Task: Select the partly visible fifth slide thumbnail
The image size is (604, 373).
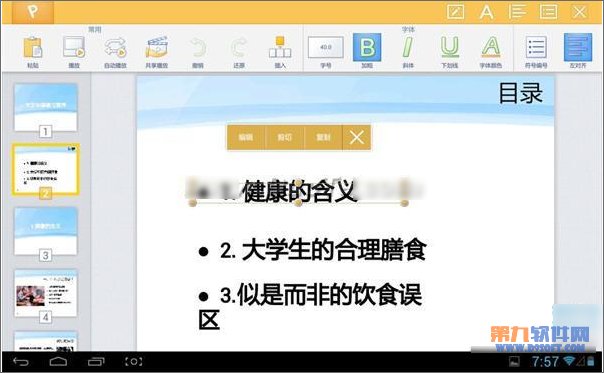Action: tap(46, 341)
